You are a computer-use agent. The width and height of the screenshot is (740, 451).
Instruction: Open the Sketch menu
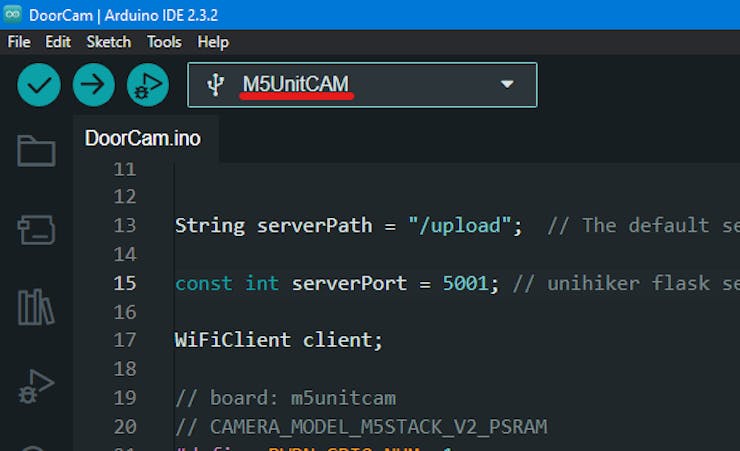point(109,42)
